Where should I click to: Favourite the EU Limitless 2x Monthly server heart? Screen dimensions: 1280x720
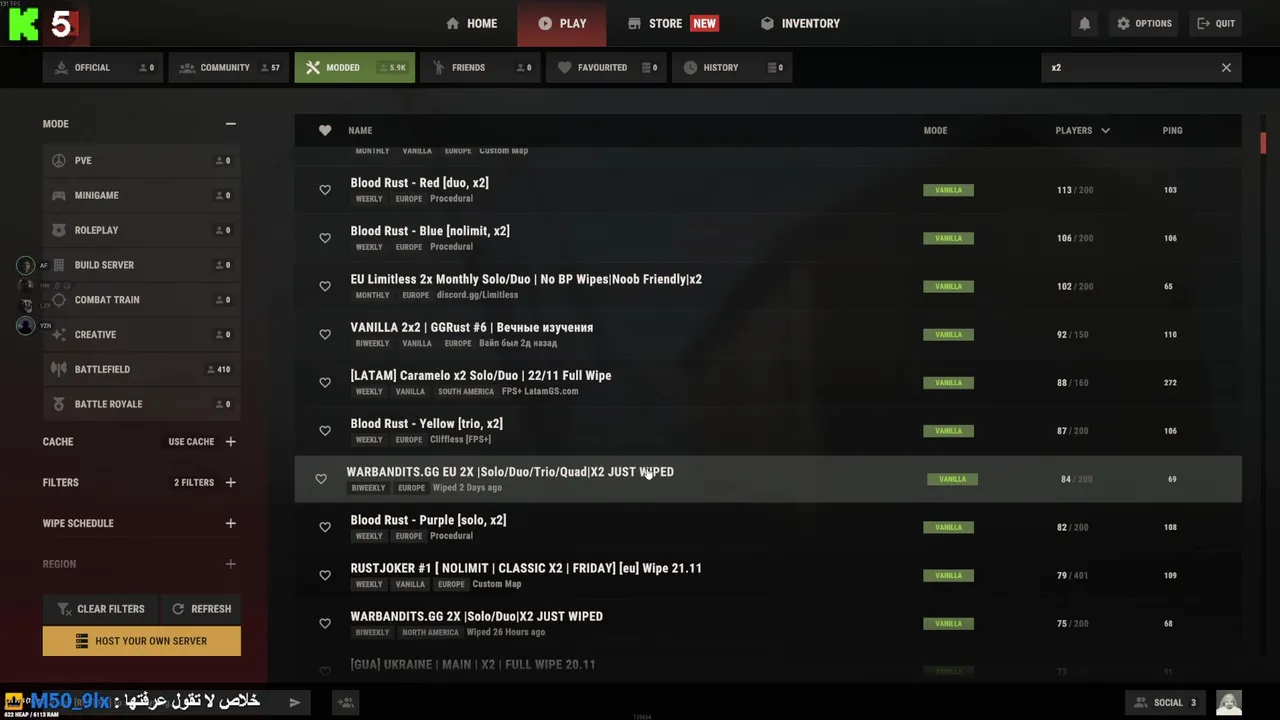pyautogui.click(x=325, y=286)
